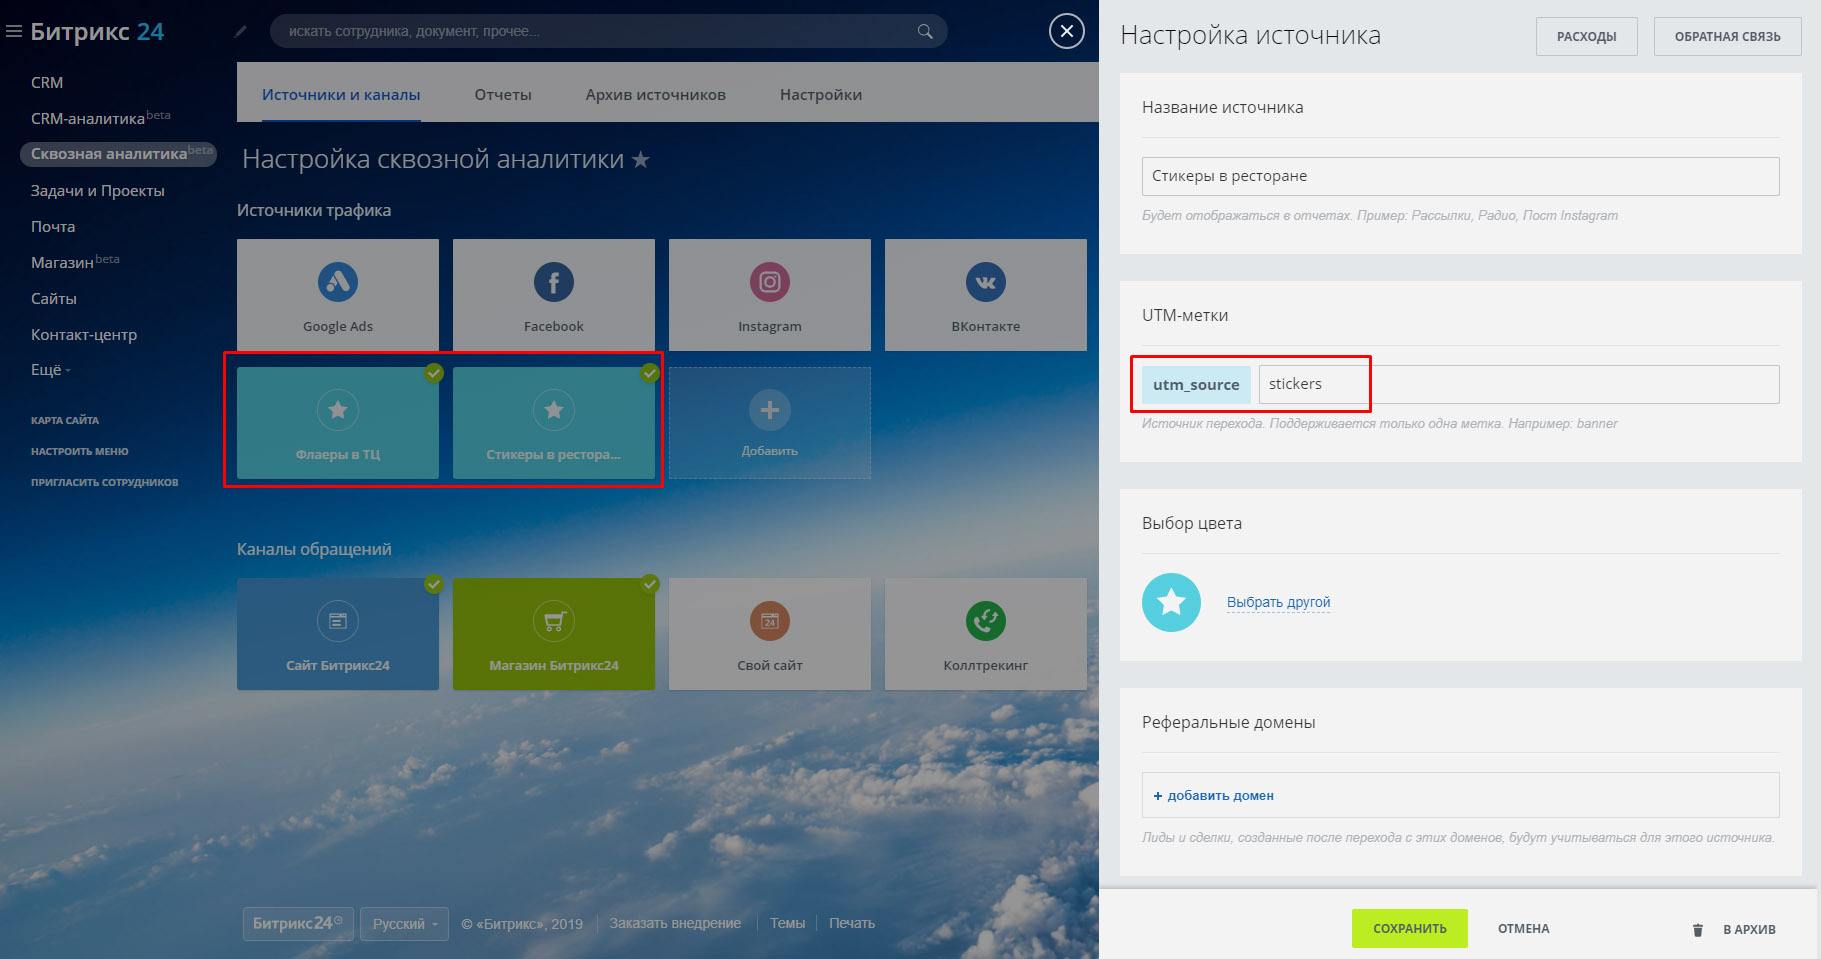Click the добавить домен link
The width and height of the screenshot is (1821, 959).
pyautogui.click(x=1214, y=796)
